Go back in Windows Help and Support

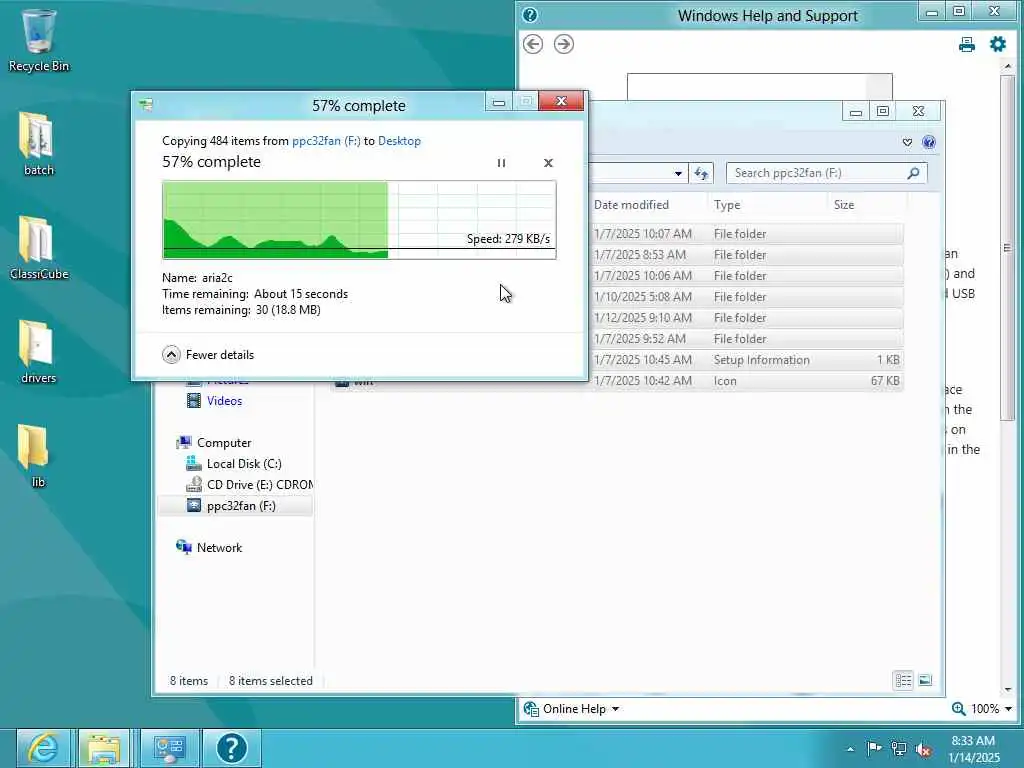[533, 44]
